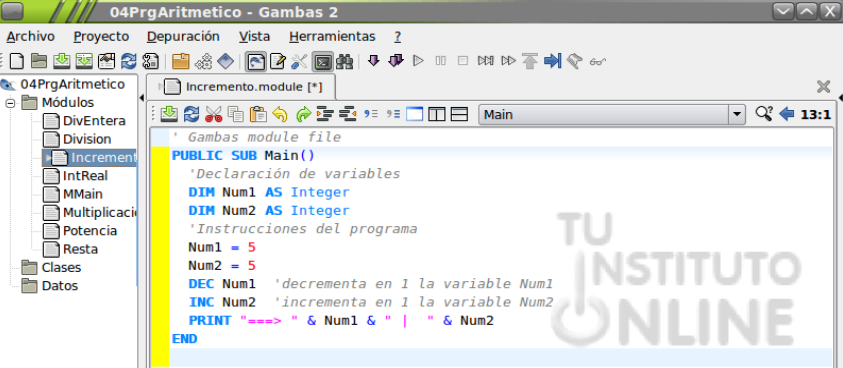Toggle the console terminal button
This screenshot has height=368, width=843.
point(323,61)
